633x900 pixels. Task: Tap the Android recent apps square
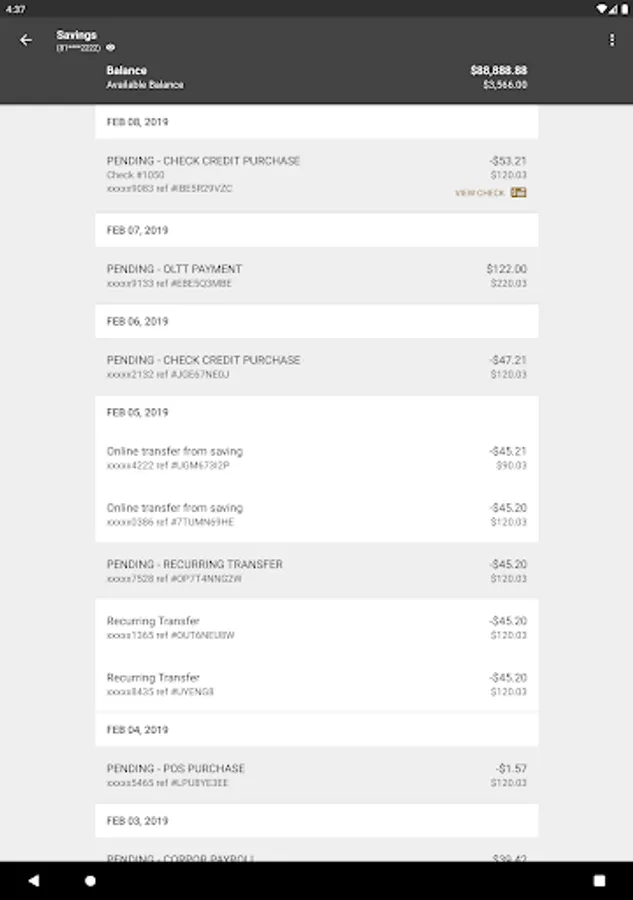(x=599, y=881)
